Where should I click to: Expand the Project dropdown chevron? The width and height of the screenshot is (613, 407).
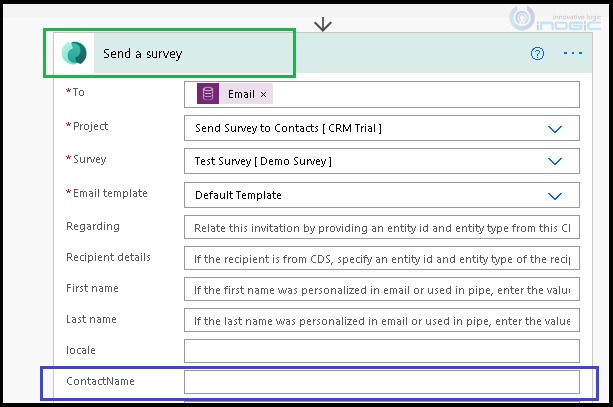[x=556, y=129]
